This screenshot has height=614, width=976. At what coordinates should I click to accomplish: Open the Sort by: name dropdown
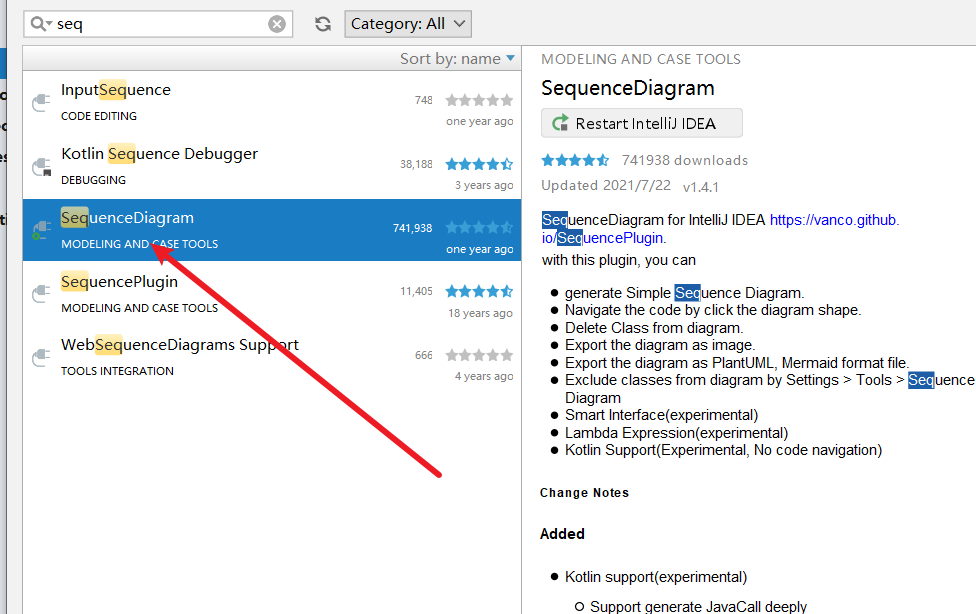click(x=457, y=59)
